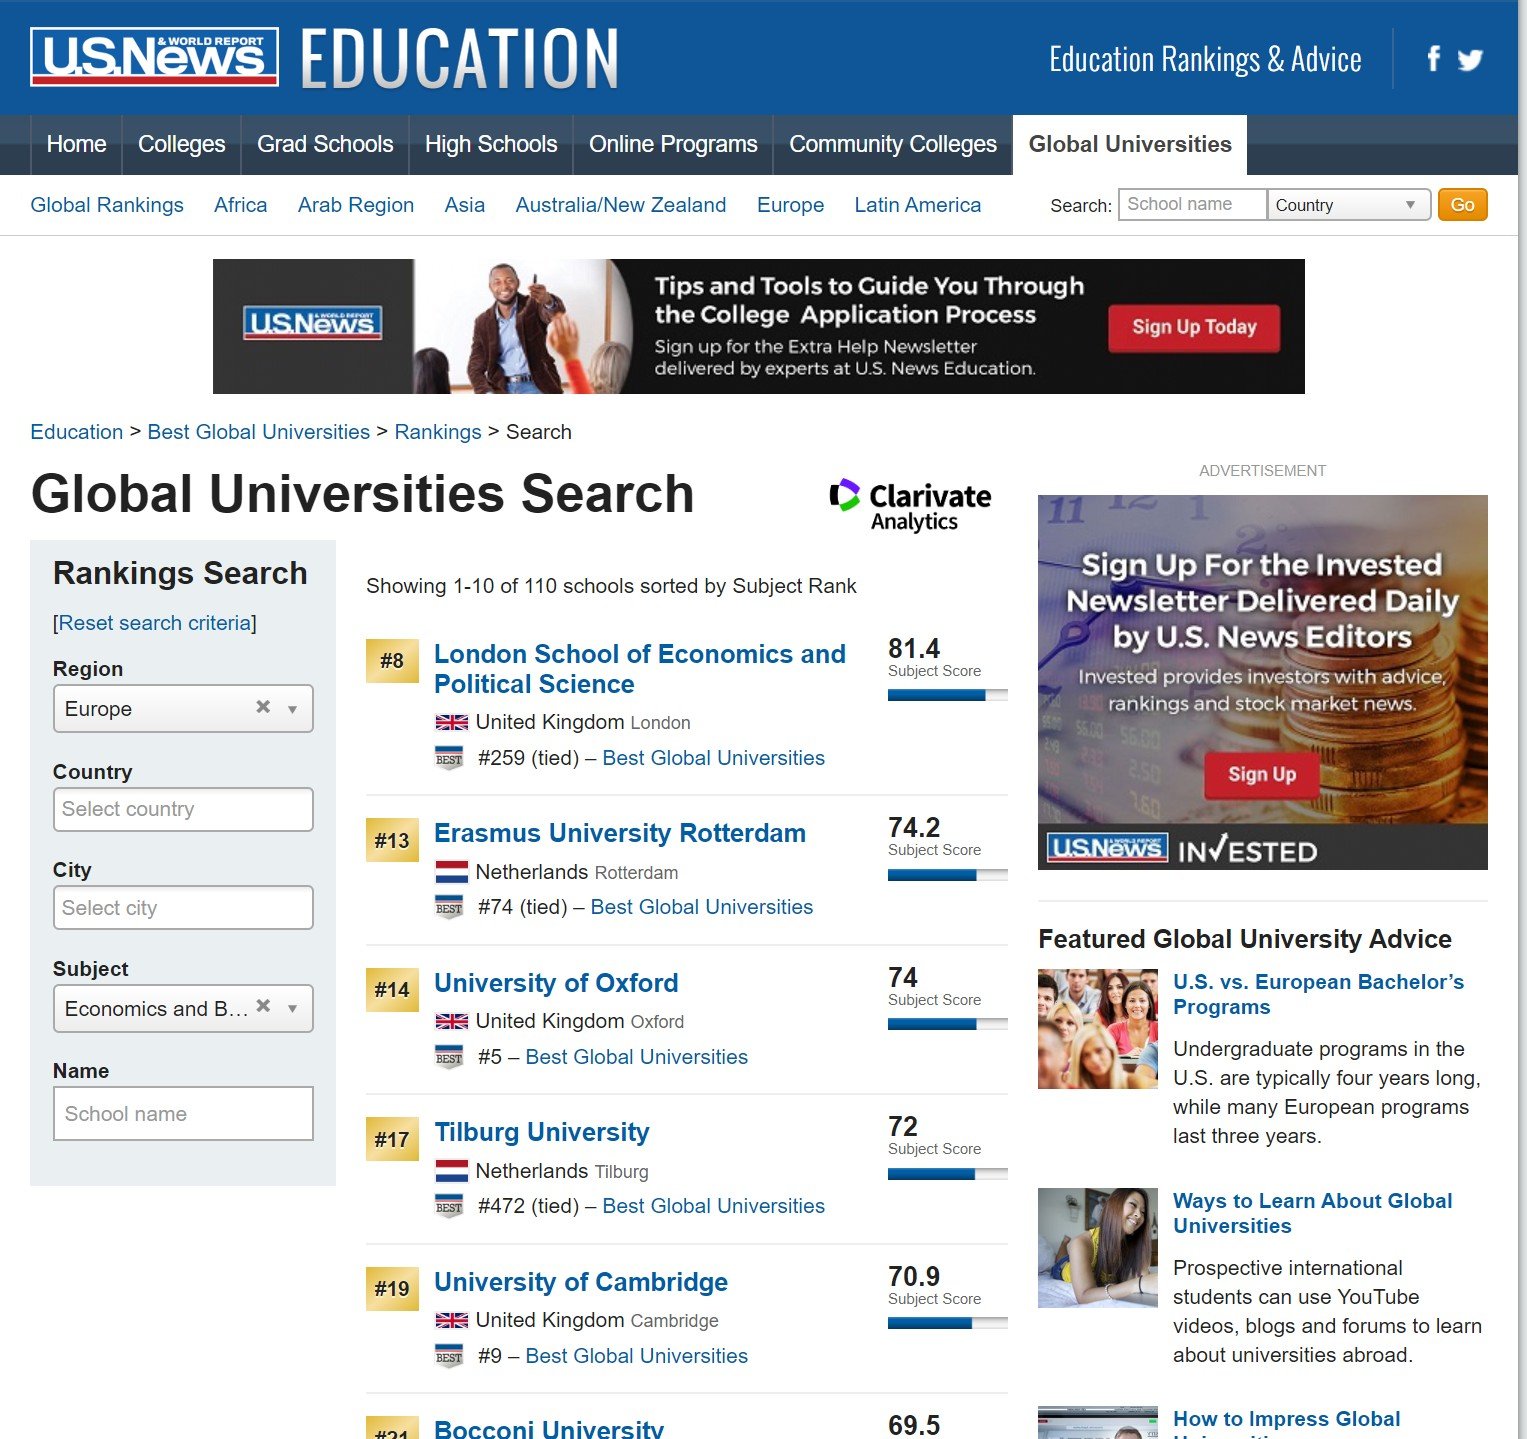The image size is (1527, 1439).
Task: Click the School name field in sidebar
Action: [183, 1113]
